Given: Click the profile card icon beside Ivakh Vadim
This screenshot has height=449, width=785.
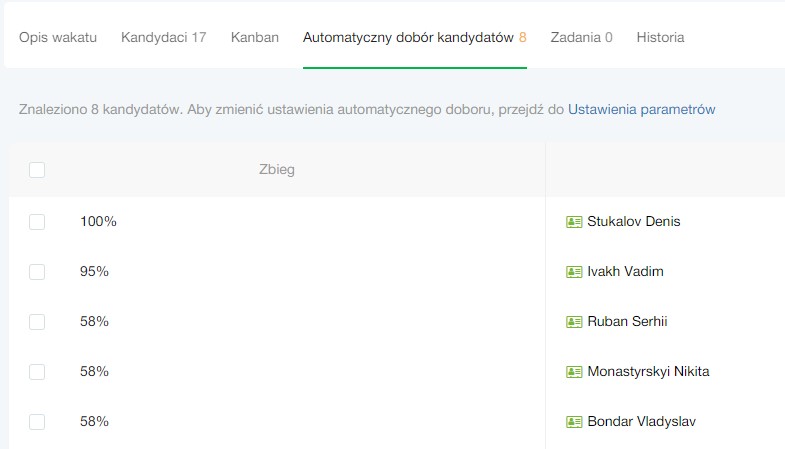Looking at the screenshot, I should tap(574, 272).
